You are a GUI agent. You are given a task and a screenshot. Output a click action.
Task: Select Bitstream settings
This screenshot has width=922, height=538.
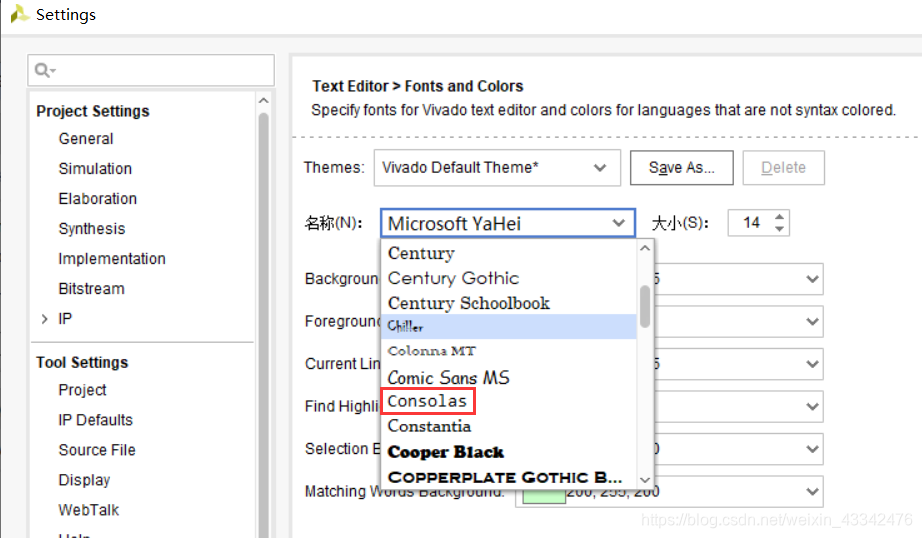coord(91,289)
